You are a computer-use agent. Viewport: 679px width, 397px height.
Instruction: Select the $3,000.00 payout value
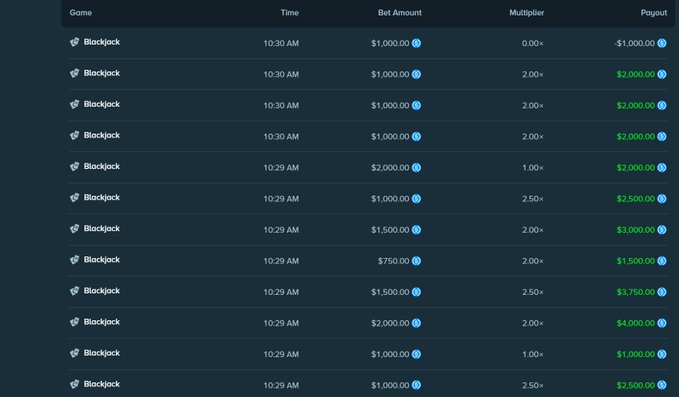click(x=636, y=230)
